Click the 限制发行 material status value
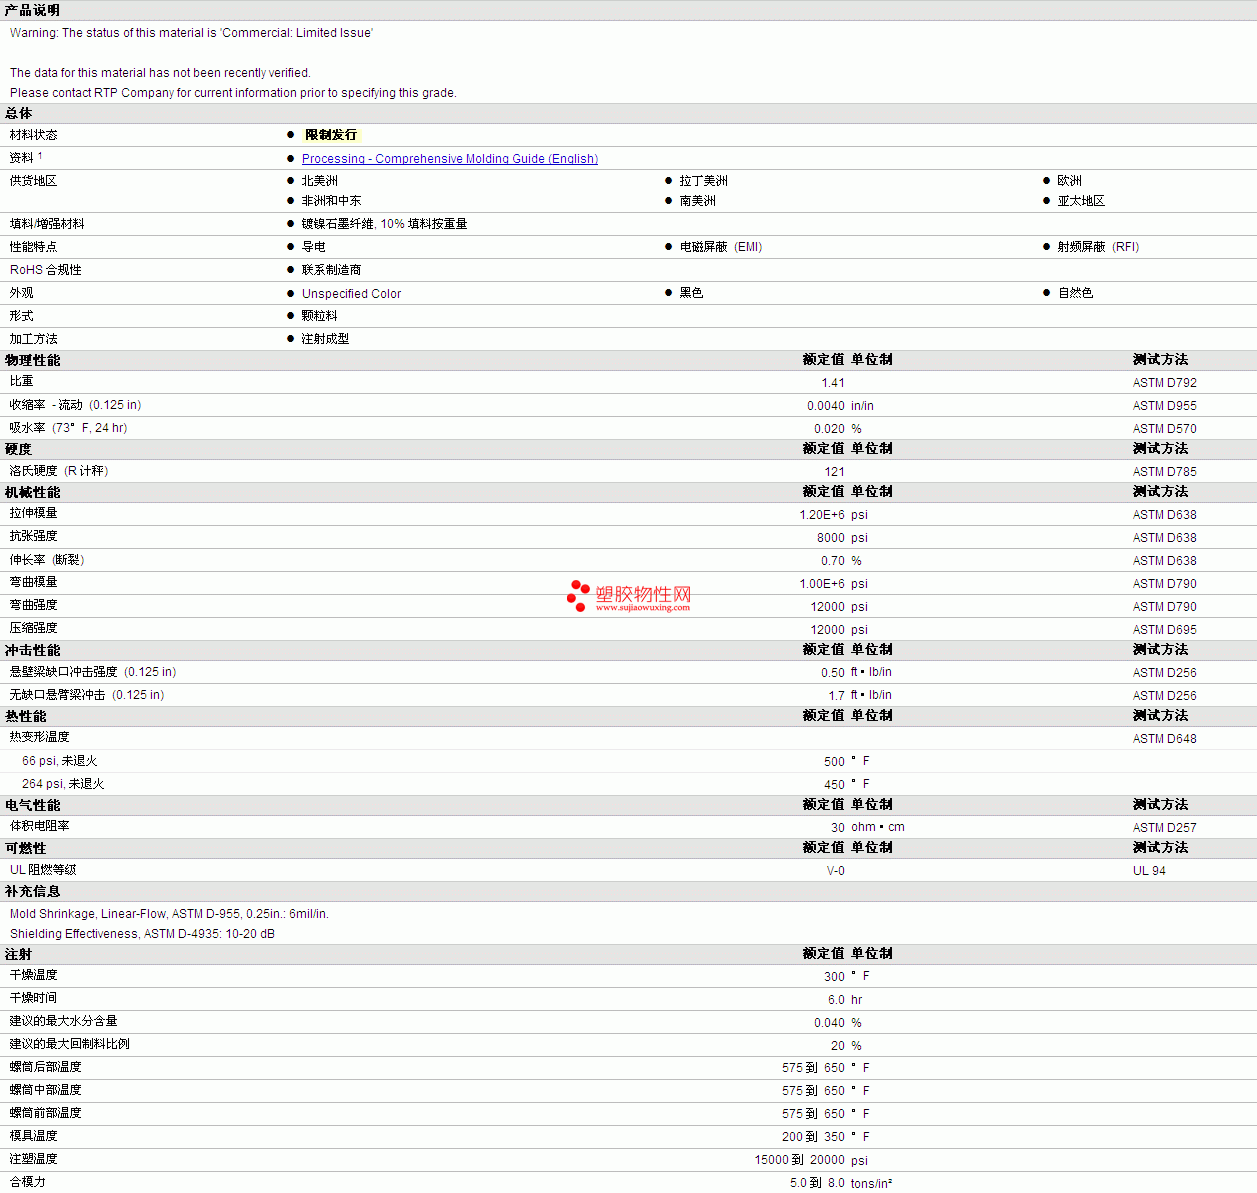The width and height of the screenshot is (1257, 1193). click(331, 135)
